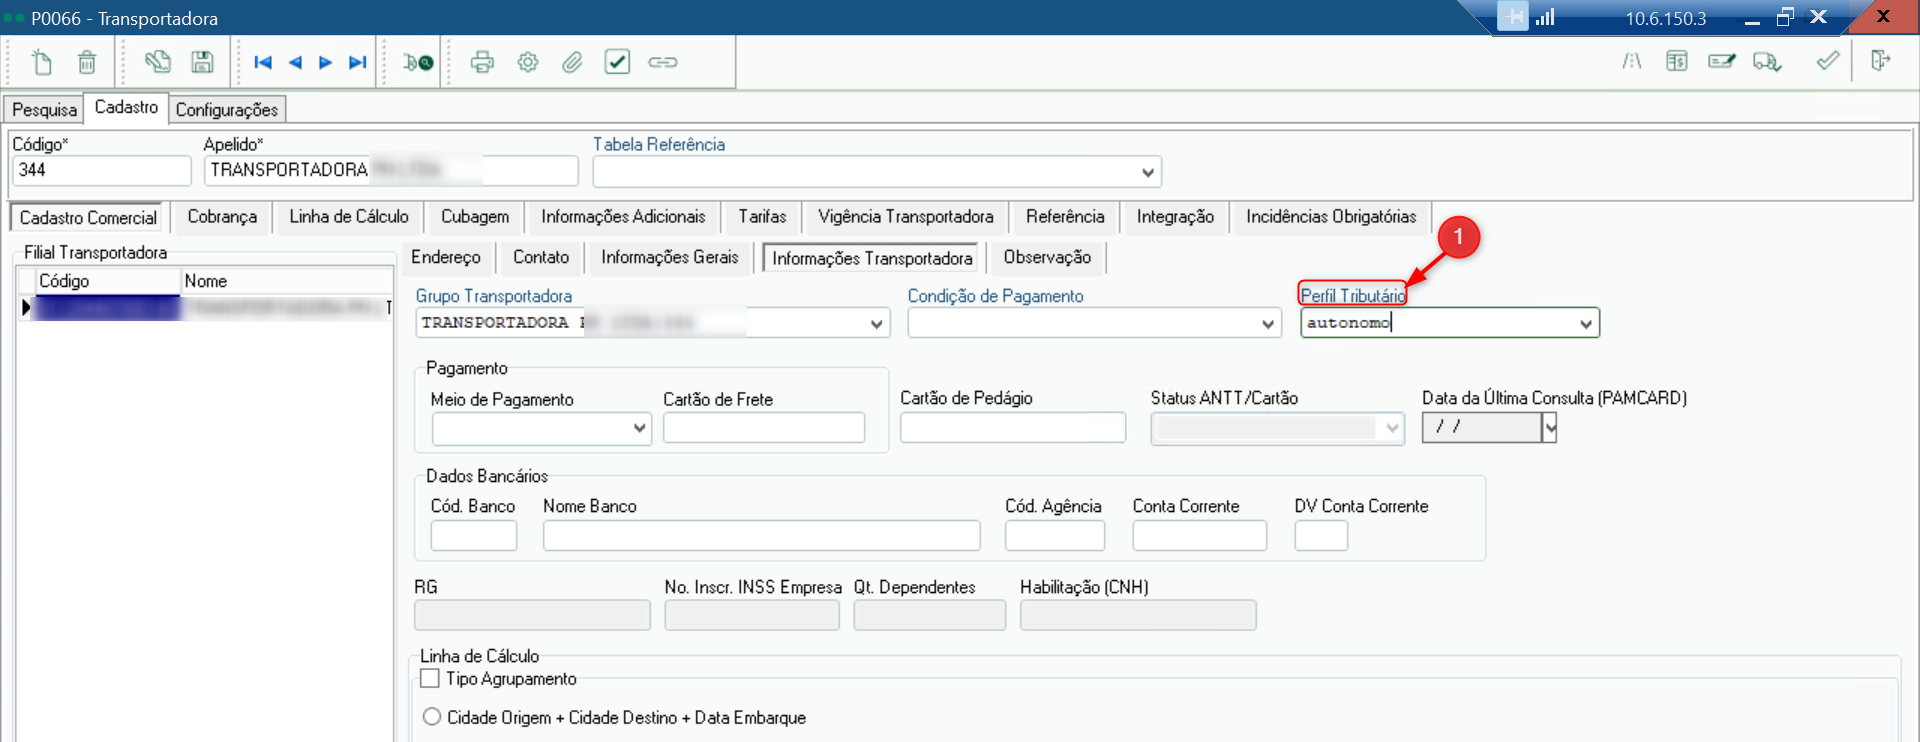Switch to the Pesquisa tab
The width and height of the screenshot is (1920, 742).
44,109
